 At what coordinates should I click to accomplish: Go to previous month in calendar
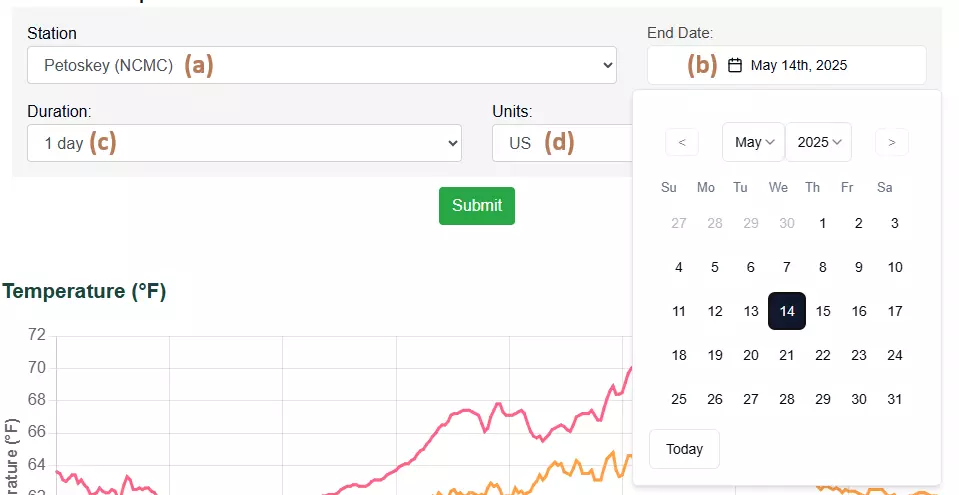681,142
